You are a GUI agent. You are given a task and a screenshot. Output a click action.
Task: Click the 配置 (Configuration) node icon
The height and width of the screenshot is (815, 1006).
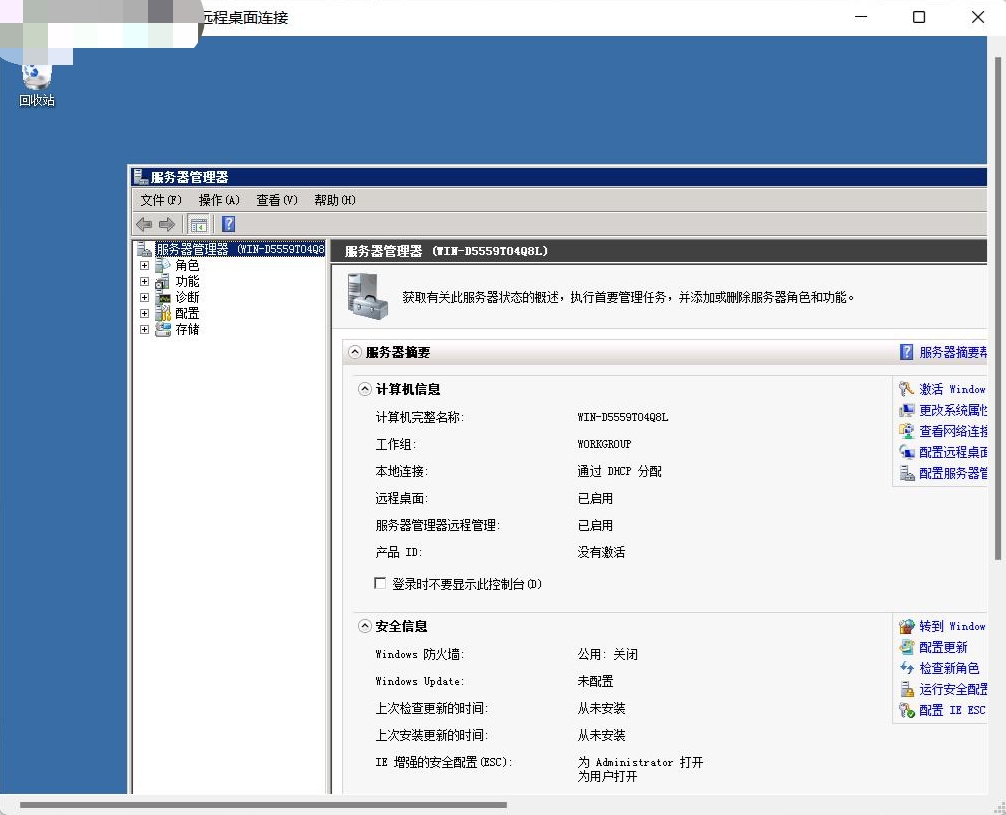pos(163,313)
